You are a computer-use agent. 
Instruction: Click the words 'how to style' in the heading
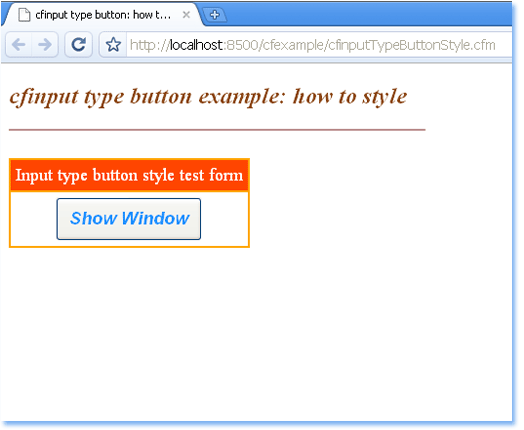[350, 97]
